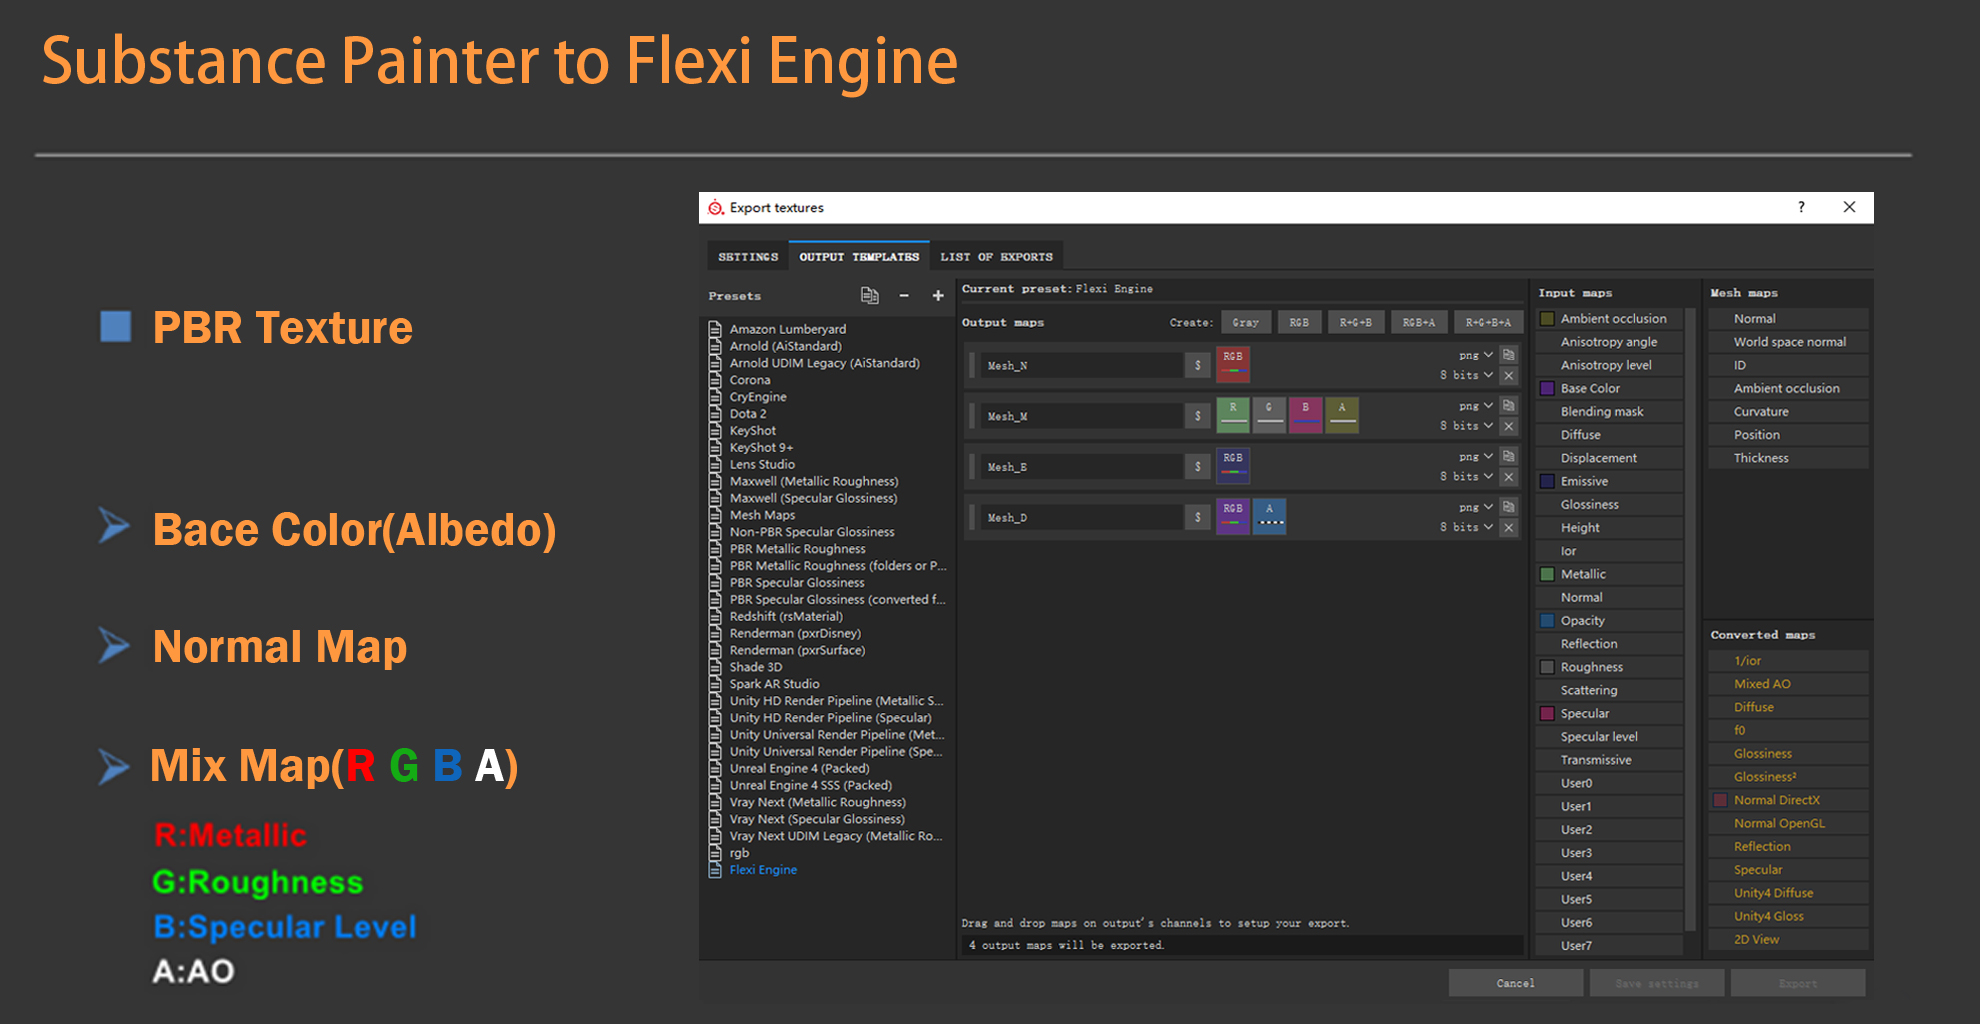Click the Roughness input map
The width and height of the screenshot is (1980, 1024).
coord(1609,667)
